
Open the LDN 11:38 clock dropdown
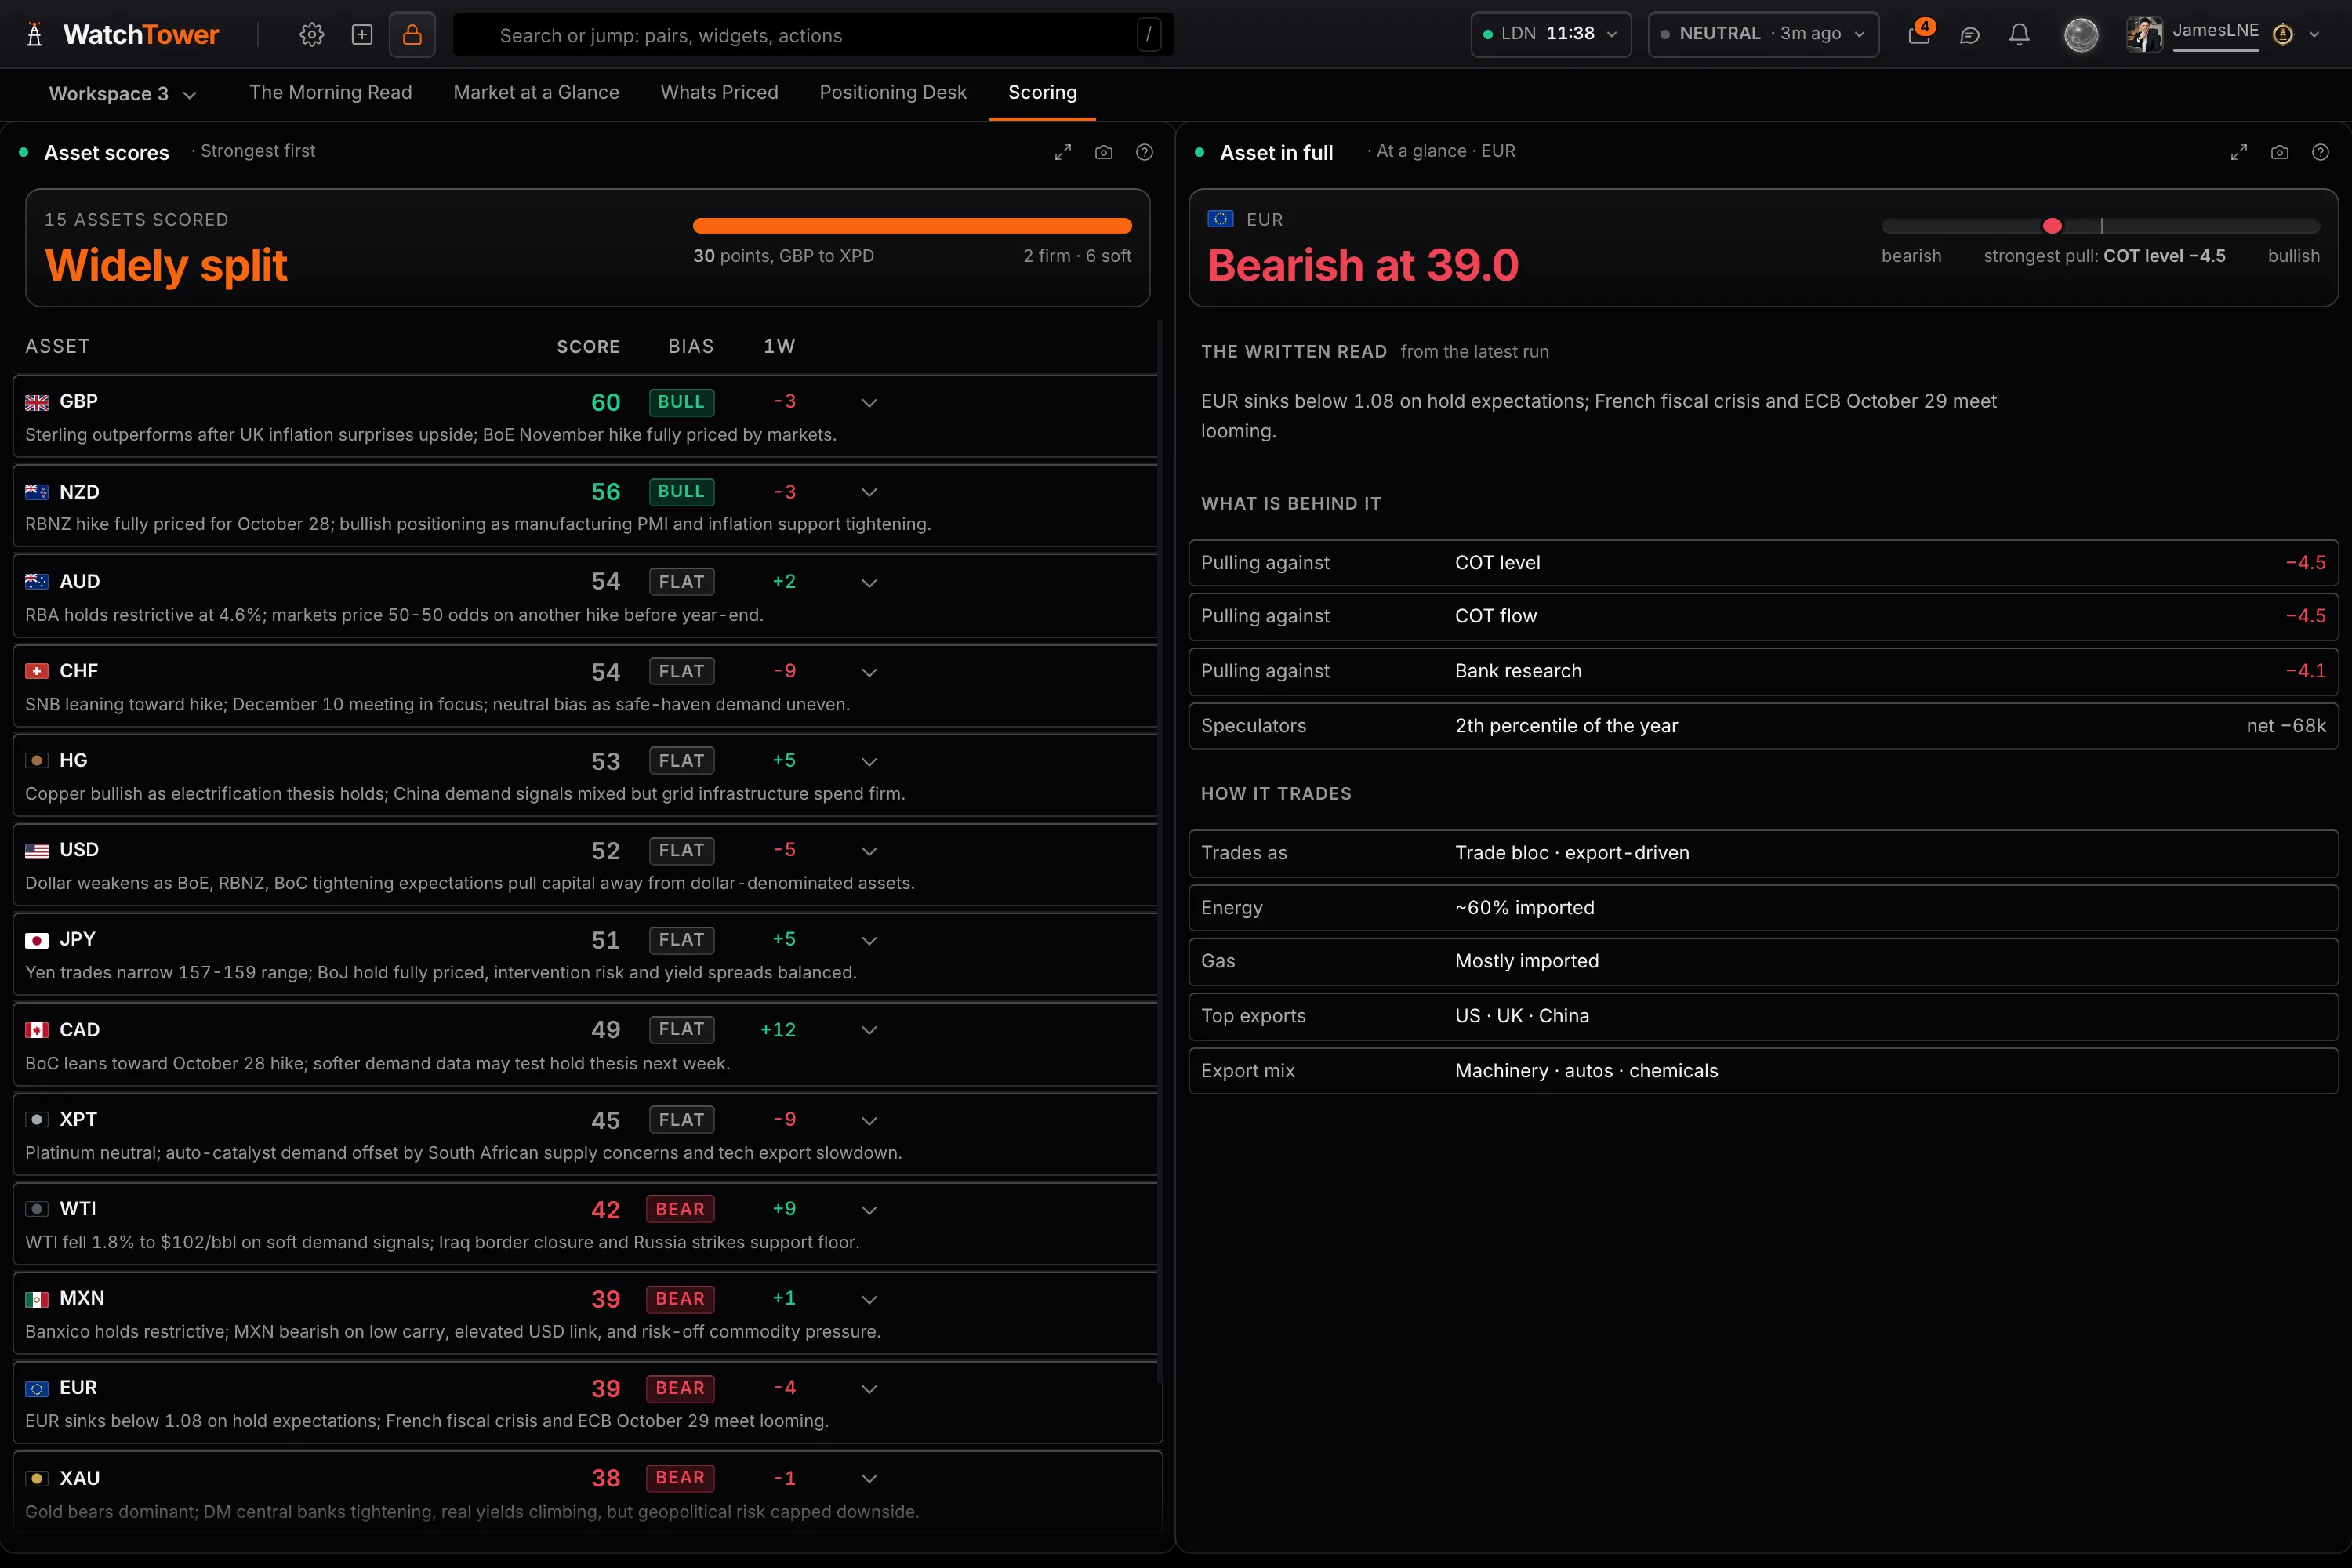click(x=1551, y=34)
